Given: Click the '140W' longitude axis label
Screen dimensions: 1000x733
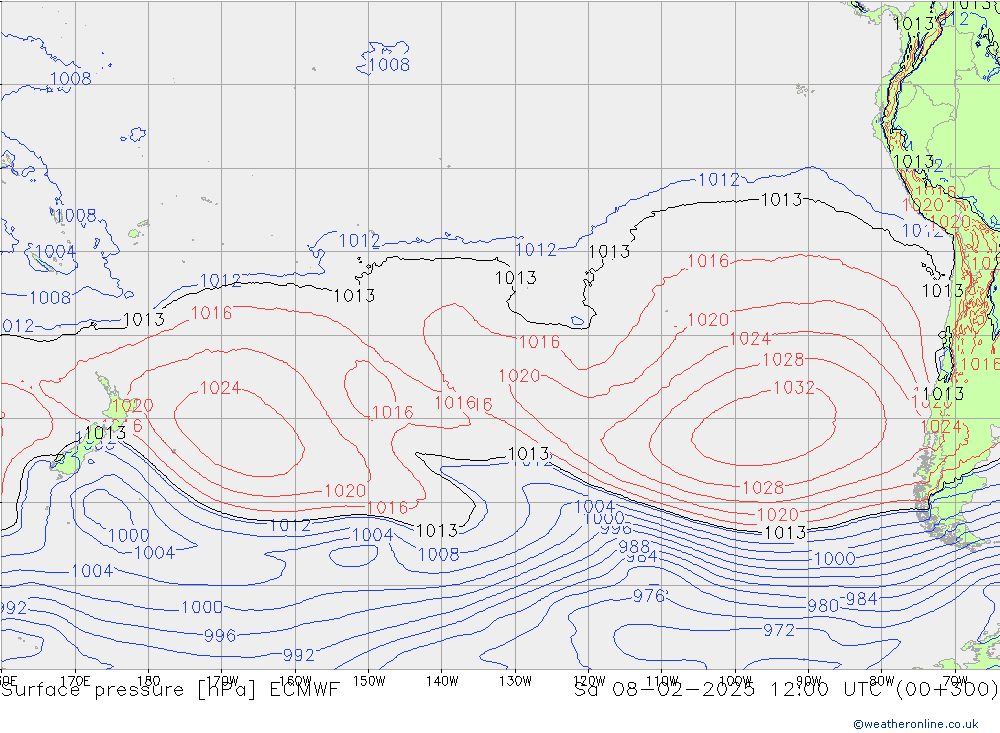Looking at the screenshot, I should (x=442, y=681).
